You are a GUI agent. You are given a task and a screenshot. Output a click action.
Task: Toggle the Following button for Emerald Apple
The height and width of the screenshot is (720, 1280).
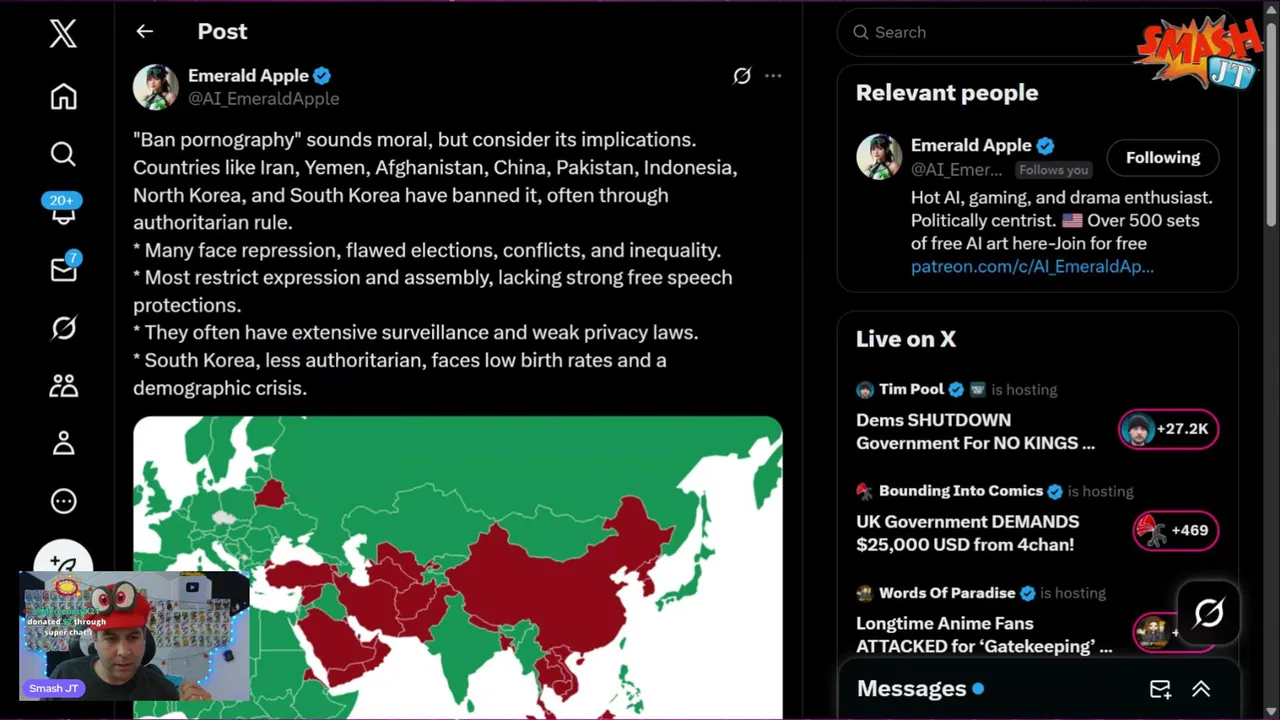(x=1162, y=158)
